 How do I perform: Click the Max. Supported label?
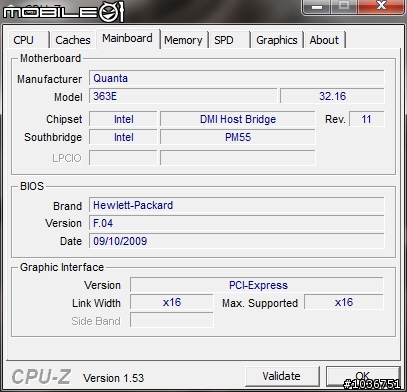260,303
